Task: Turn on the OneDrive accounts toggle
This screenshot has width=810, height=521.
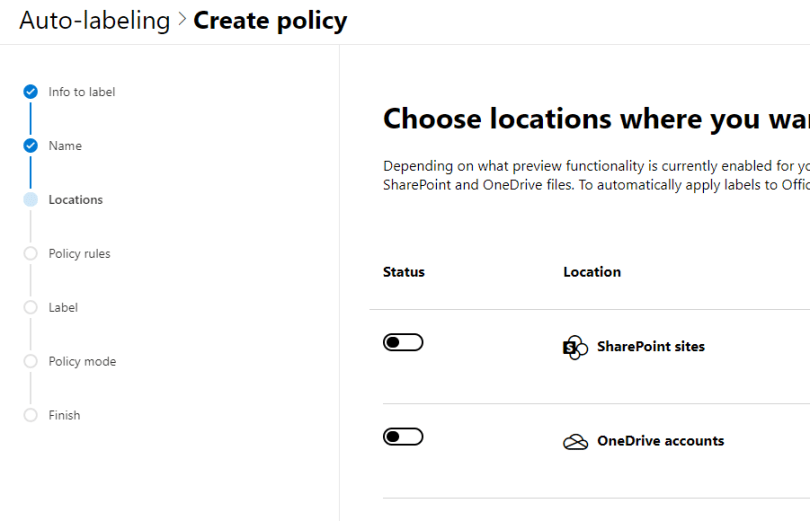Action: (x=403, y=437)
